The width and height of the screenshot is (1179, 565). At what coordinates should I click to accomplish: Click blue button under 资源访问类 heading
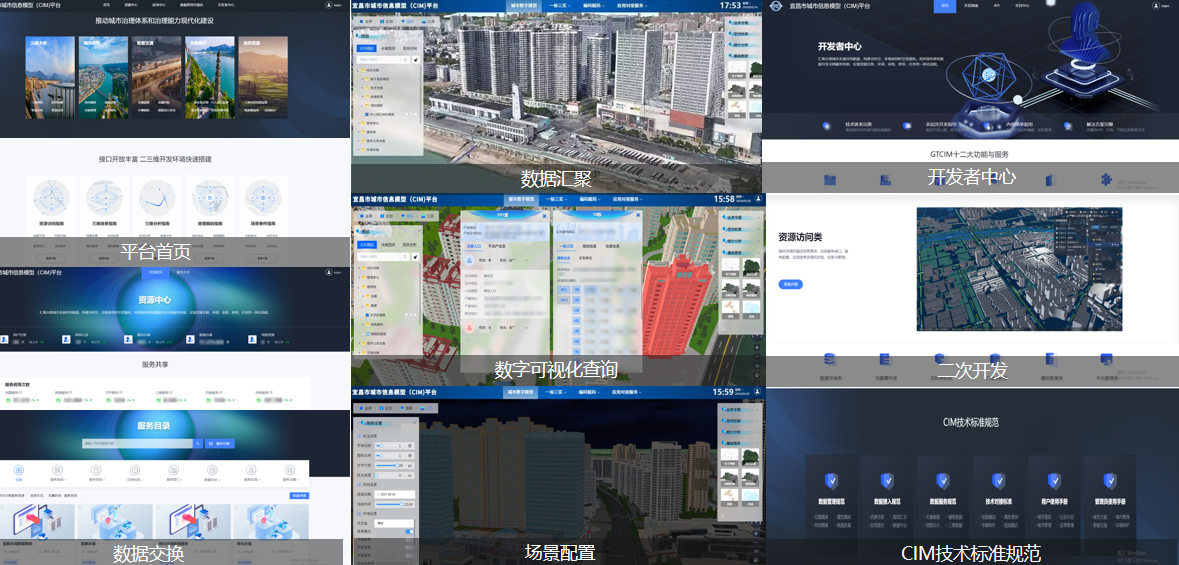point(790,284)
